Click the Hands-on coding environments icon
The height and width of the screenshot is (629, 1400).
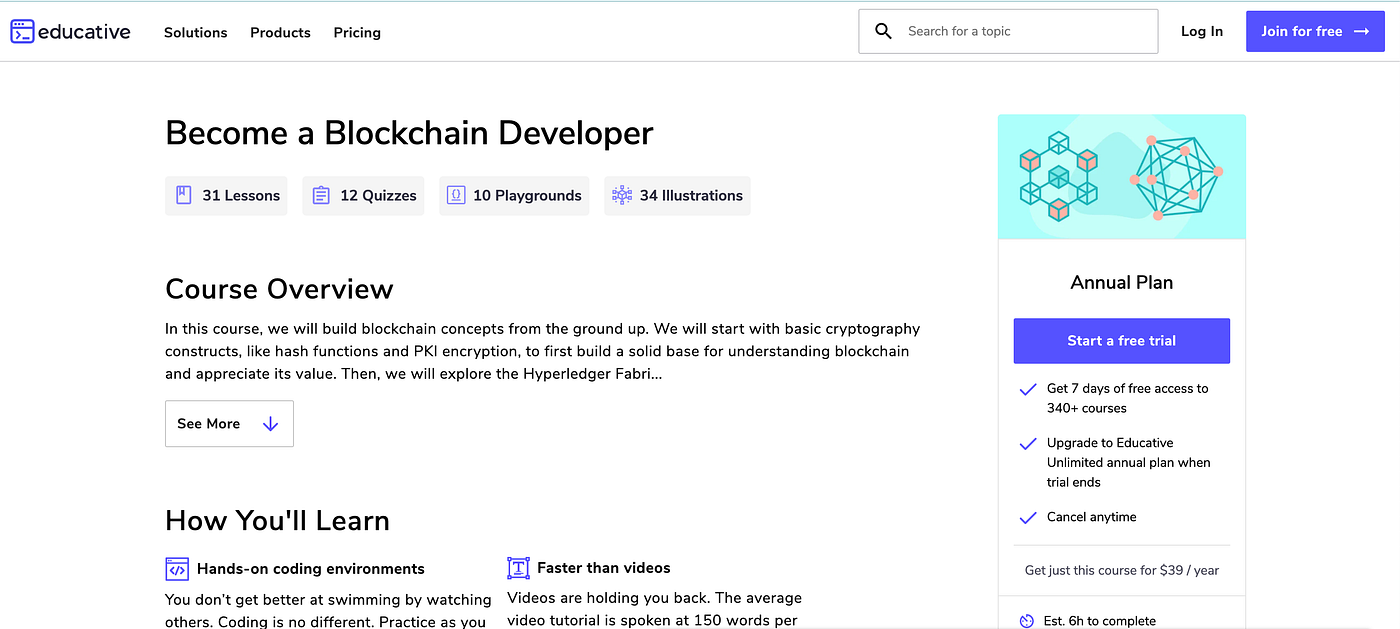[177, 569]
